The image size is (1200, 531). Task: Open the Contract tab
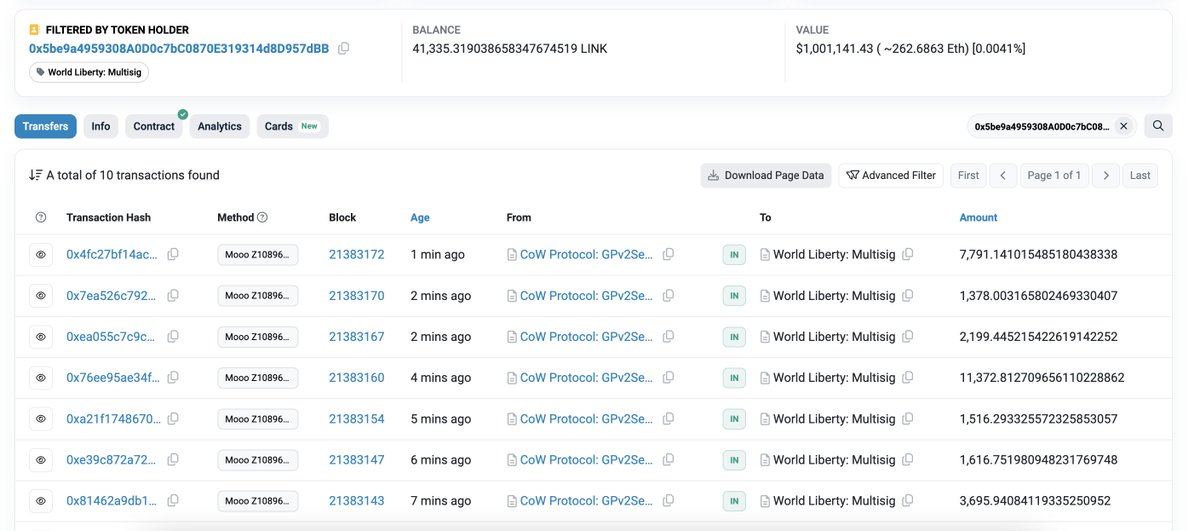click(154, 126)
